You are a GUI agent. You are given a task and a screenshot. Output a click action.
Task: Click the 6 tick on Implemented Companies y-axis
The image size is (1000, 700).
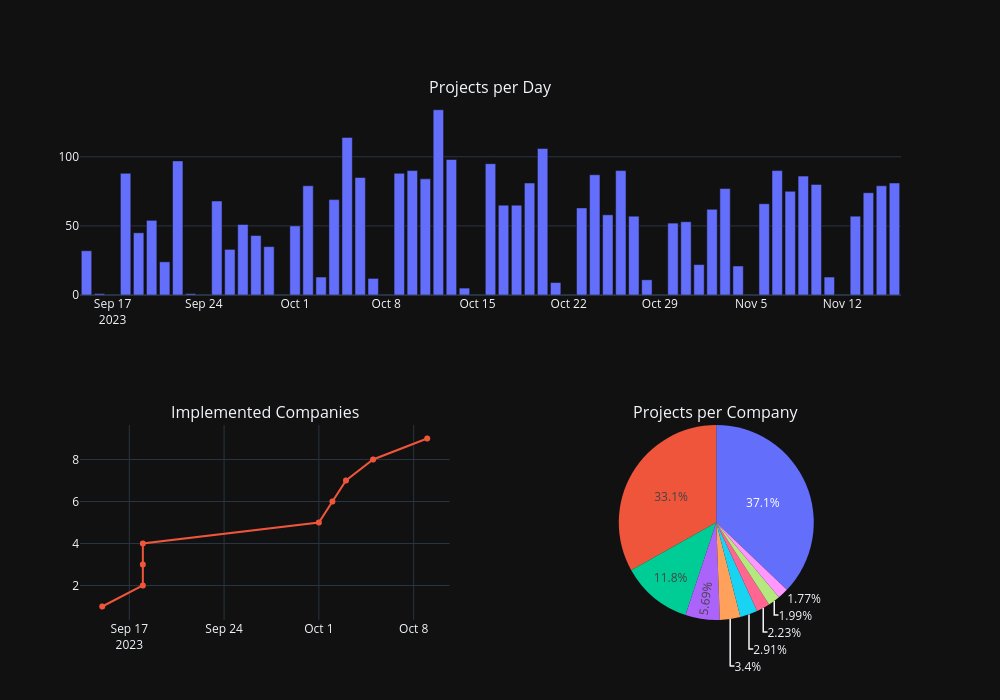76,502
